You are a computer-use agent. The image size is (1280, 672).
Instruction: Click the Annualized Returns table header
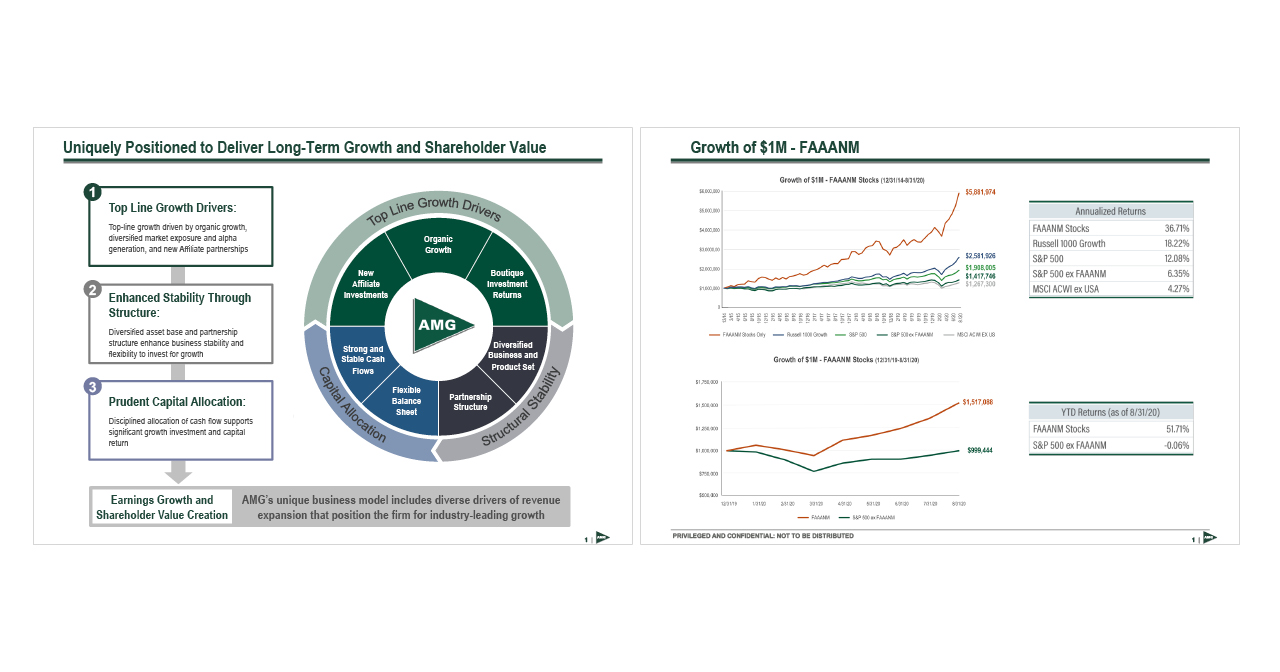coord(1110,211)
